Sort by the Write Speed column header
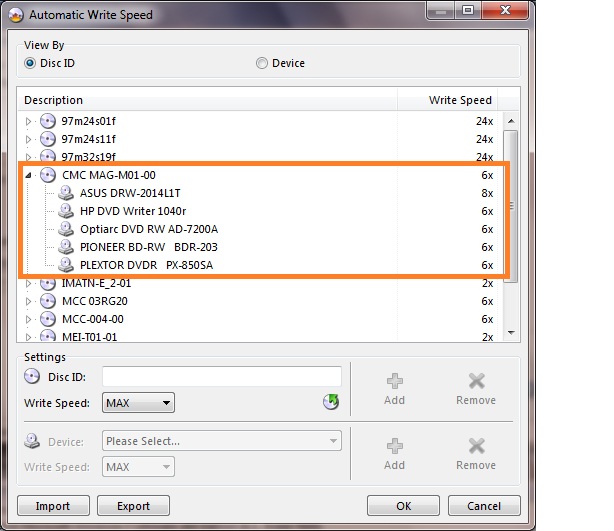Viewport: 614px width, 531px height. coord(447,100)
